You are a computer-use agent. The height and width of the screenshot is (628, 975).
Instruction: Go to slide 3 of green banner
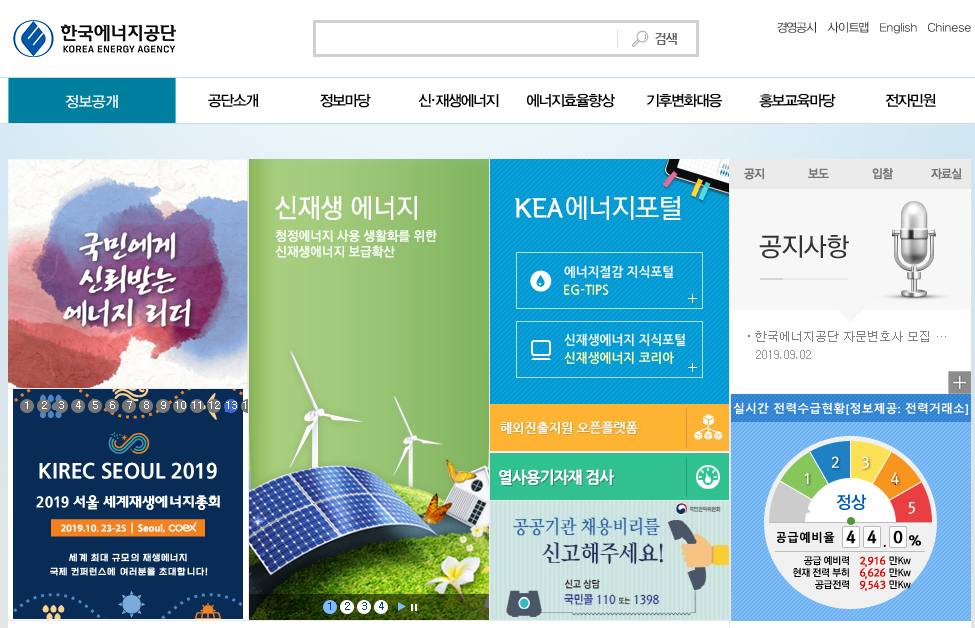364,607
